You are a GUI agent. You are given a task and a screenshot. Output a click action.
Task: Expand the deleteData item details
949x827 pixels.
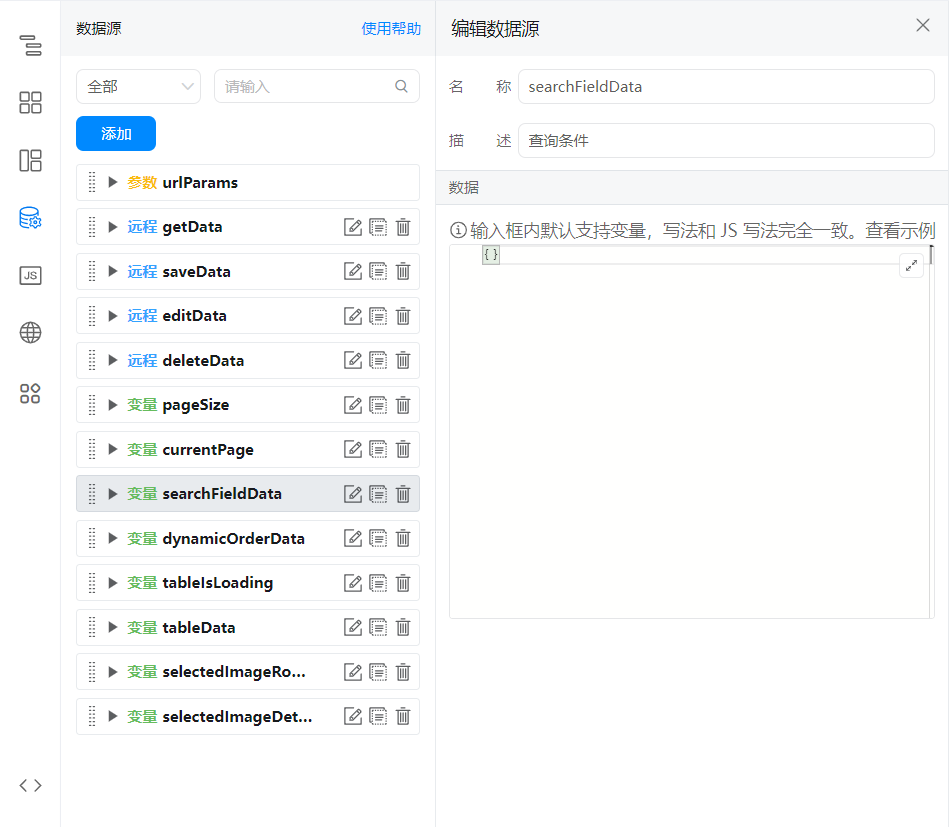click(x=113, y=361)
